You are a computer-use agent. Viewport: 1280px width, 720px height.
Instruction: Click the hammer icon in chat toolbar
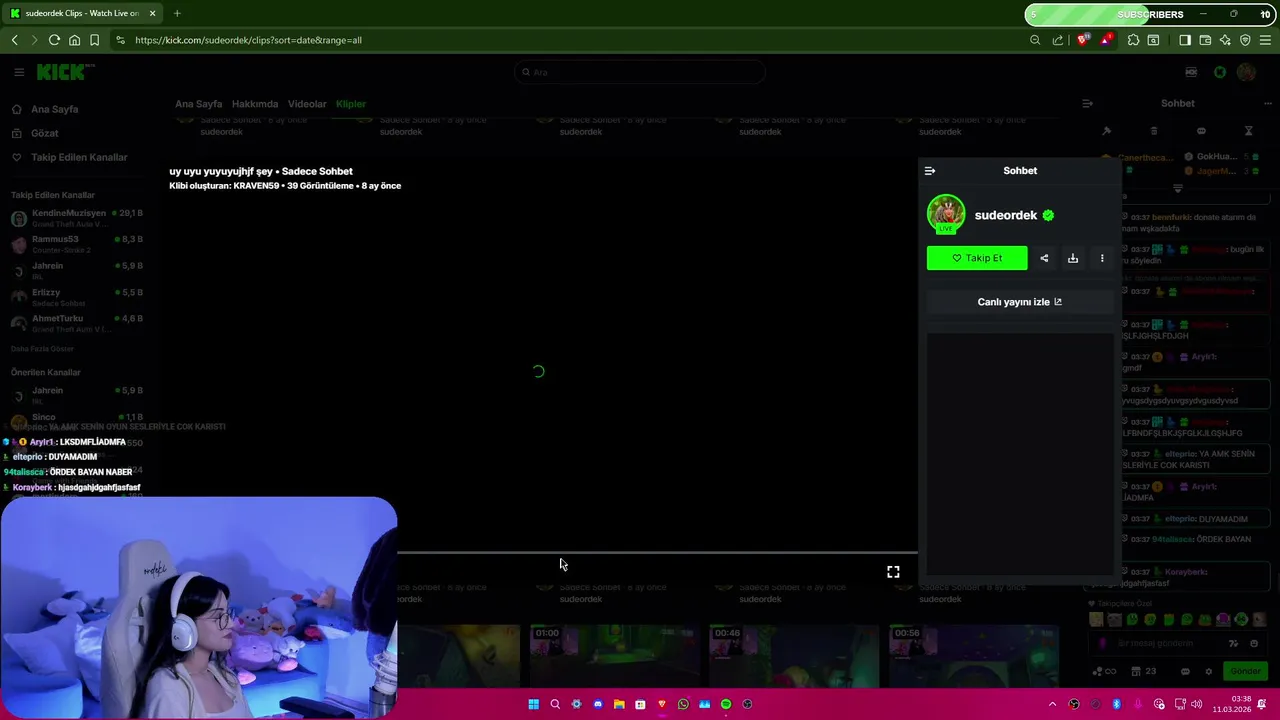click(1106, 131)
